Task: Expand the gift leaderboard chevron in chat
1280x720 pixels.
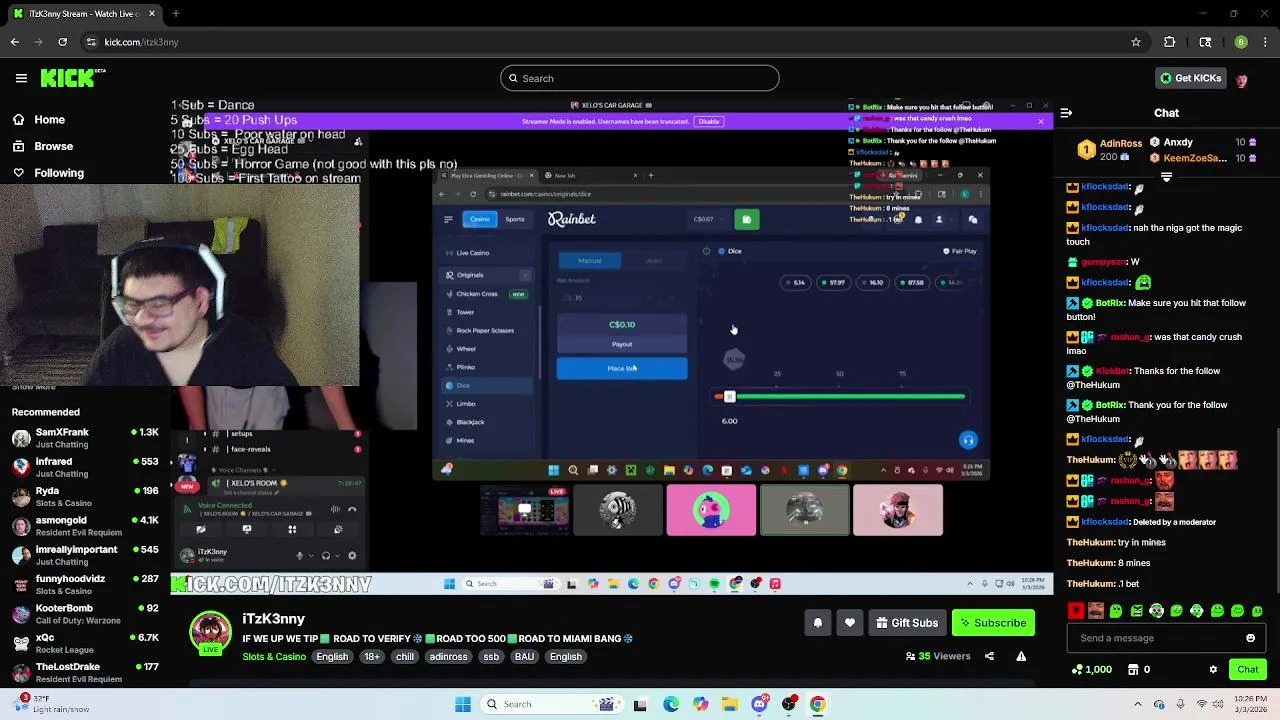Action: tap(1166, 177)
